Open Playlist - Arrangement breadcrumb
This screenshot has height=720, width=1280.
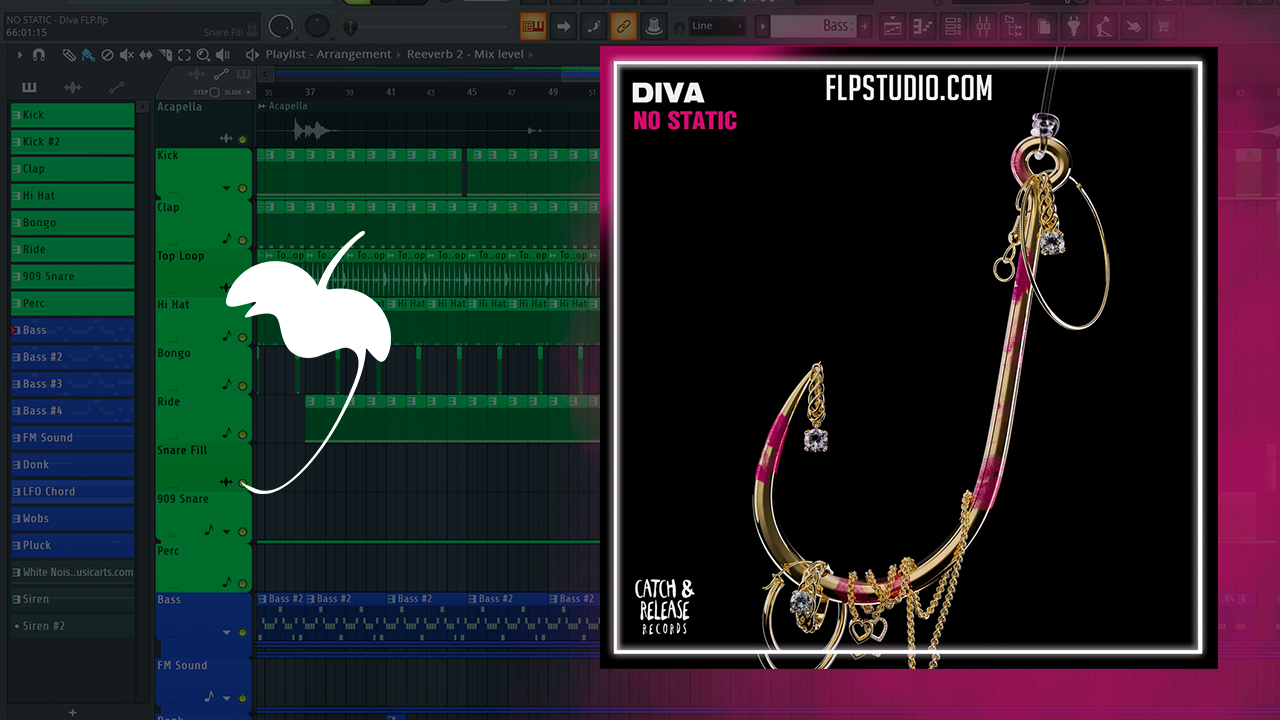pyautogui.click(x=327, y=55)
